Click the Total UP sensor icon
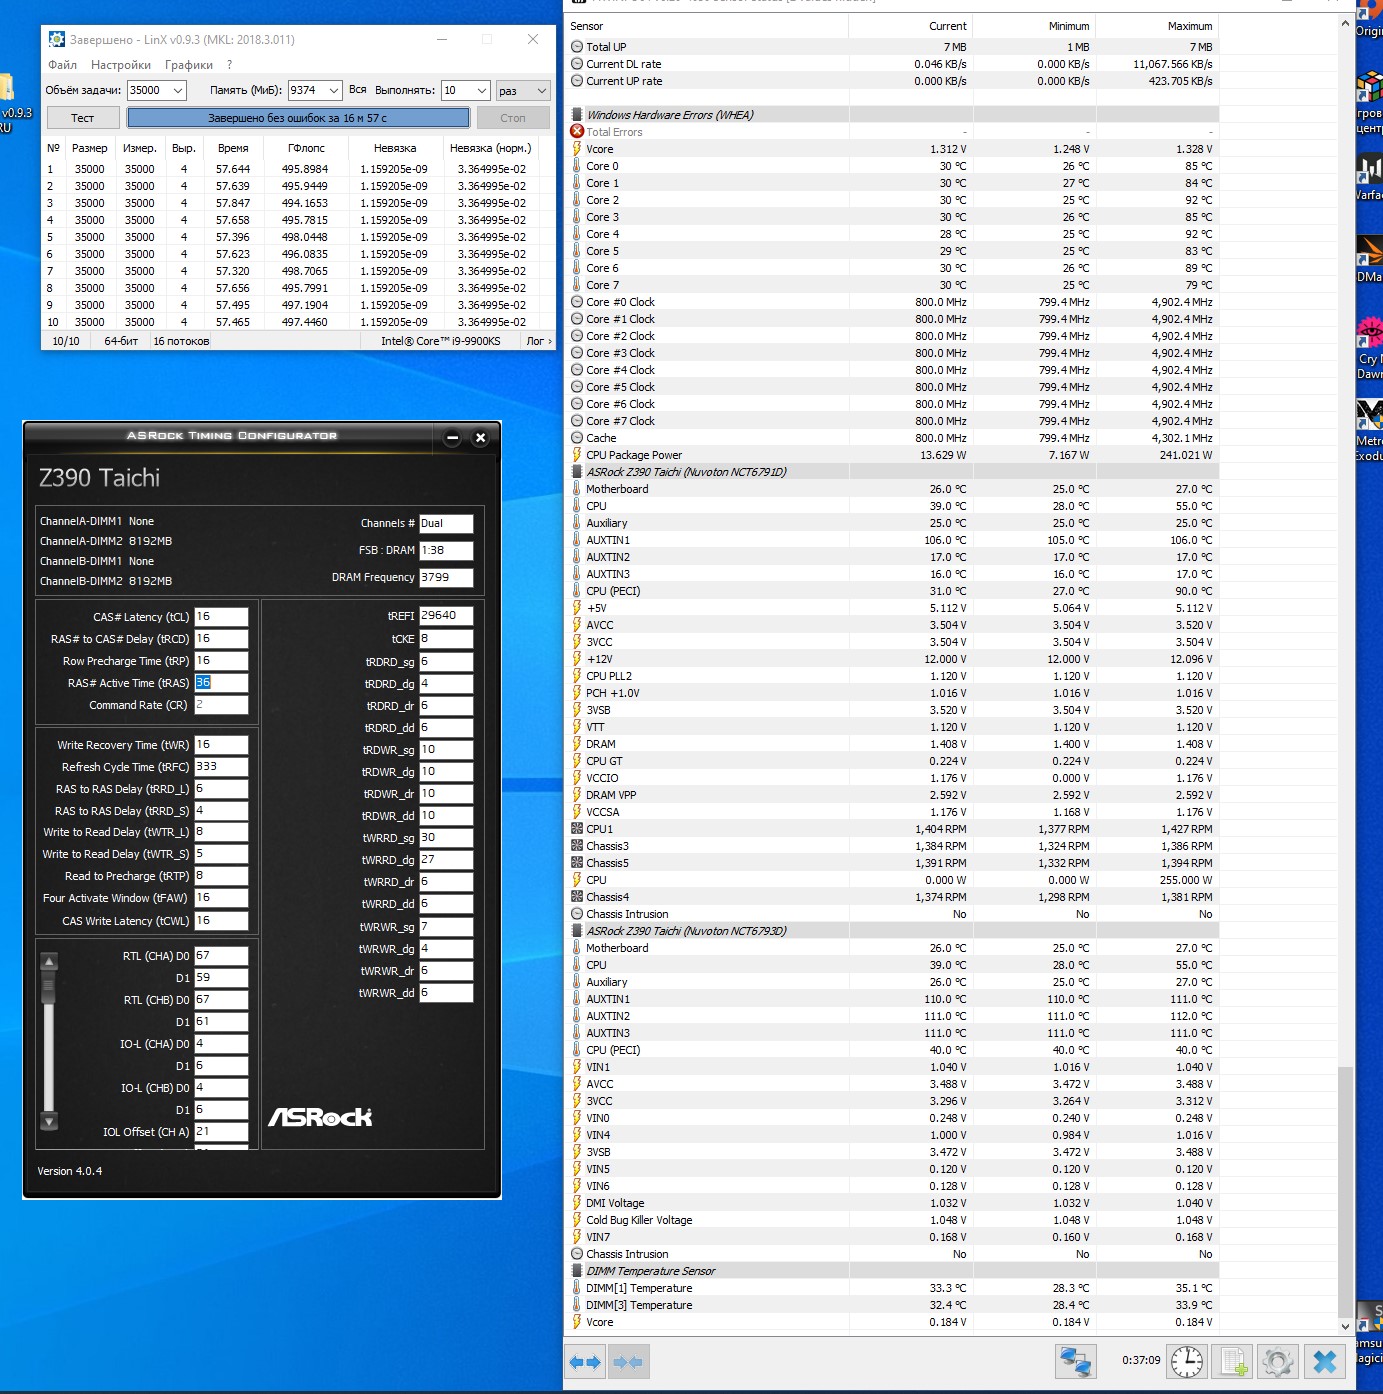The height and width of the screenshot is (1394, 1383). click(577, 47)
